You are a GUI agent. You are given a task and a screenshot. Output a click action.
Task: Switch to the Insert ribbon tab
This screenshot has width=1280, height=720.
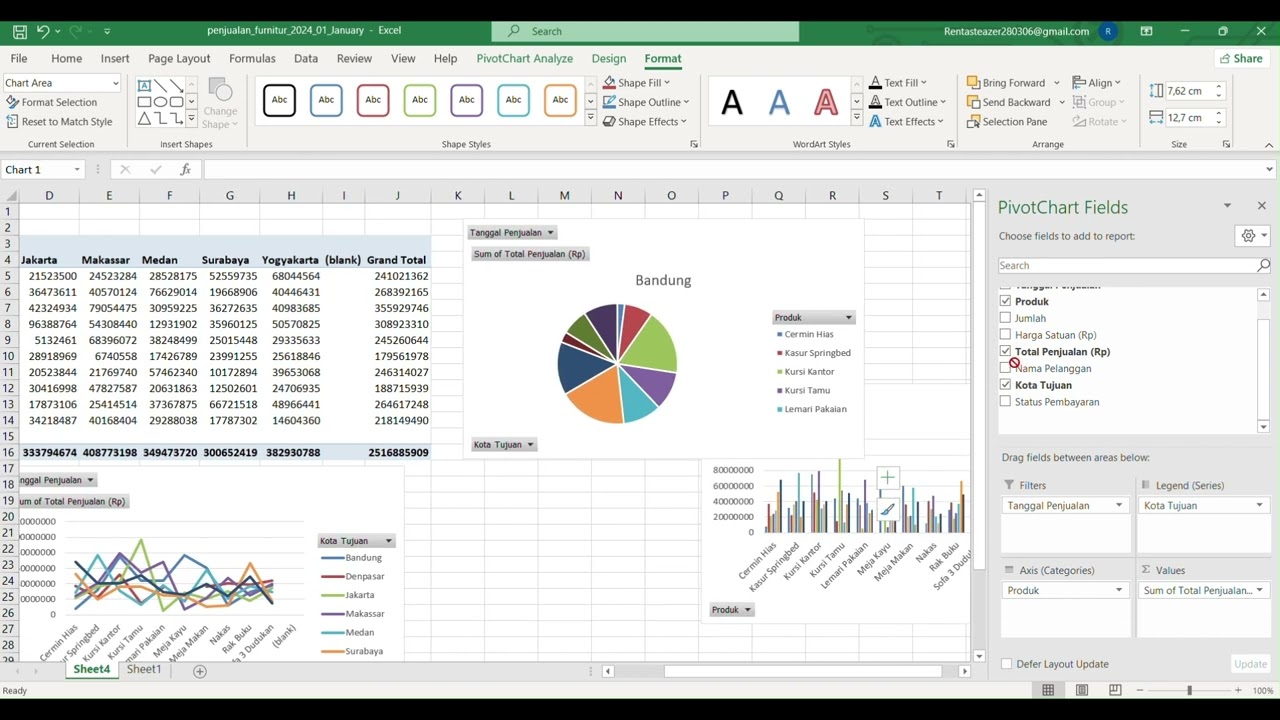(115, 59)
